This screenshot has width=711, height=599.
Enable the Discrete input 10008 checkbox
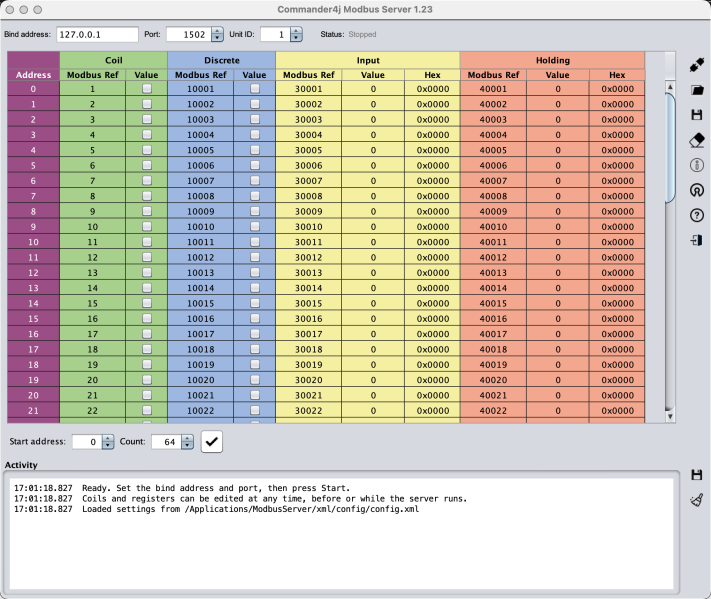pyautogui.click(x=255, y=196)
